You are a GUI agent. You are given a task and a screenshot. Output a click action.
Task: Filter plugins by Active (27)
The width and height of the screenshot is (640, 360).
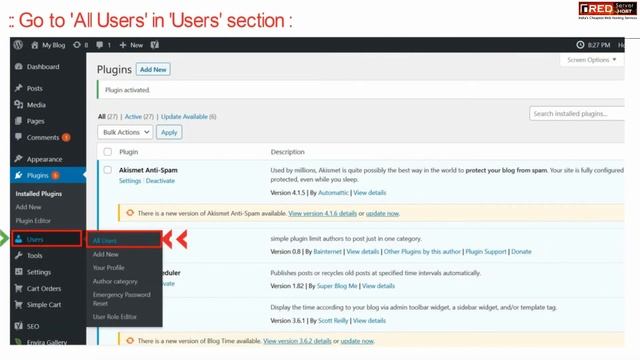139,117
